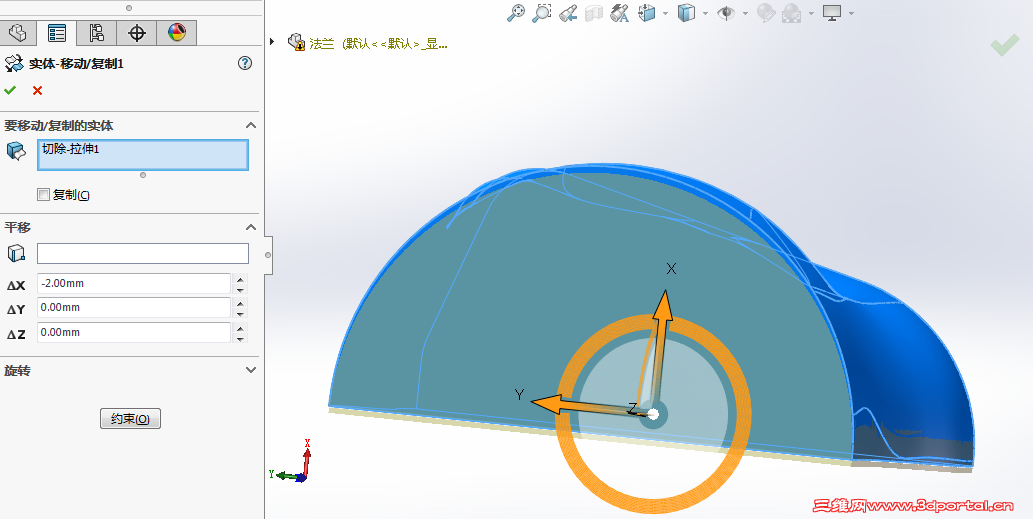Enable the 复制(C) checkbox
Viewport: 1033px width, 519px height.
click(x=43, y=194)
